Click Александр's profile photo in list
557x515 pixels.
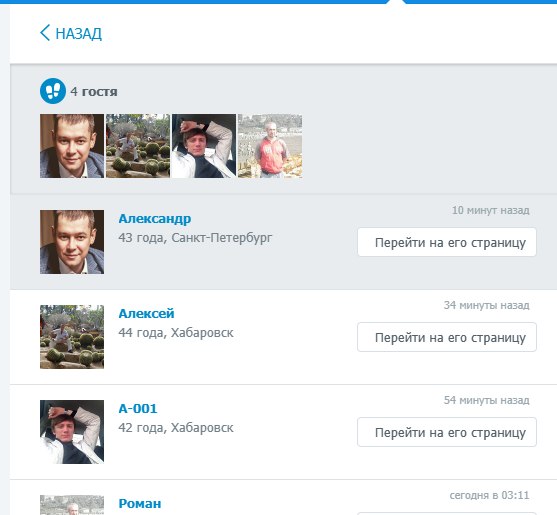pos(72,242)
